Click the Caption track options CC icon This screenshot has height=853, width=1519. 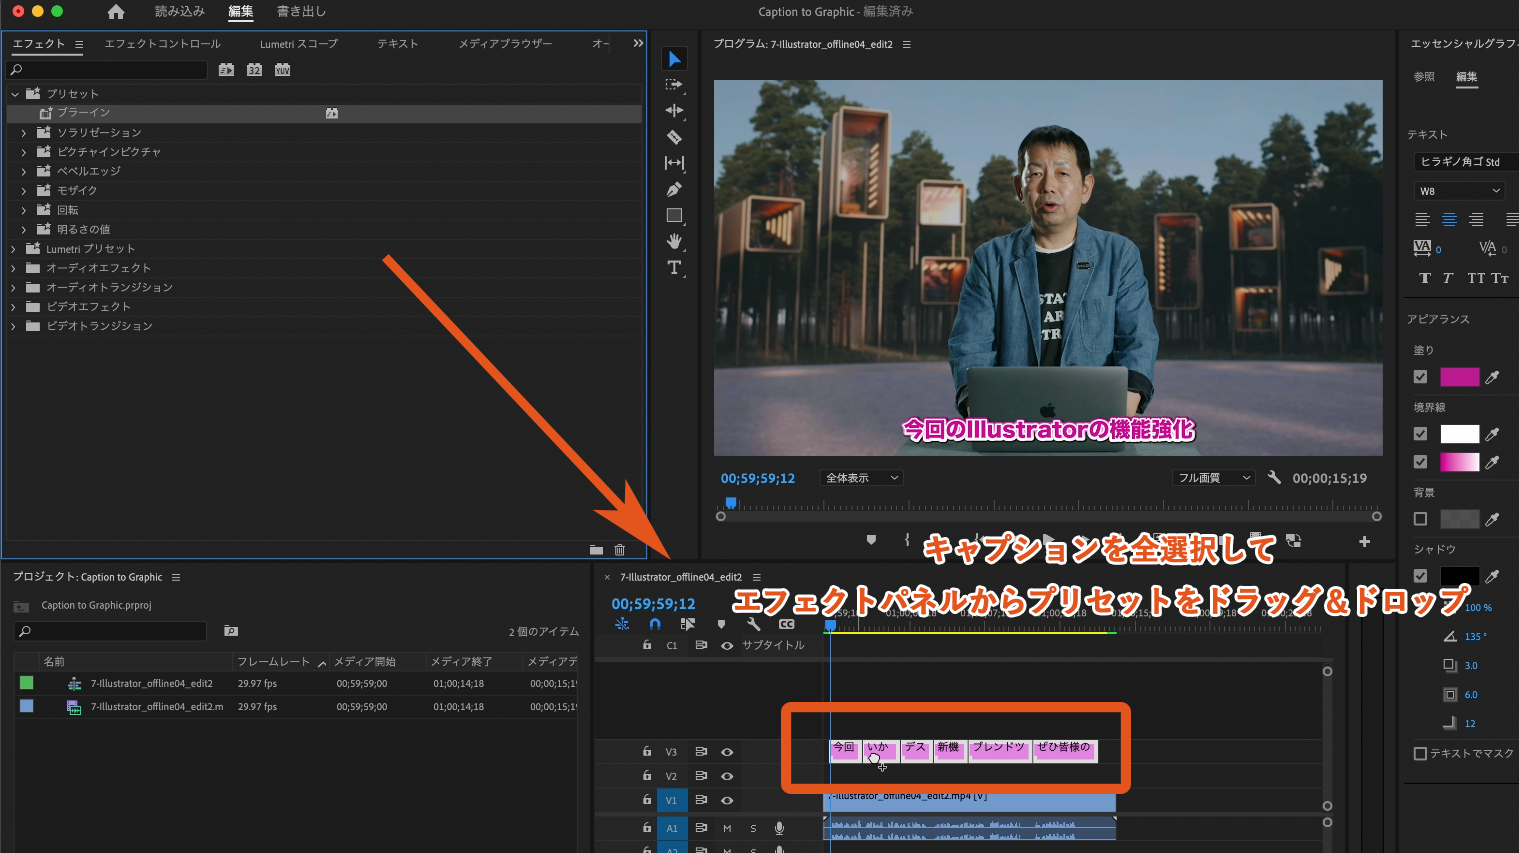787,624
